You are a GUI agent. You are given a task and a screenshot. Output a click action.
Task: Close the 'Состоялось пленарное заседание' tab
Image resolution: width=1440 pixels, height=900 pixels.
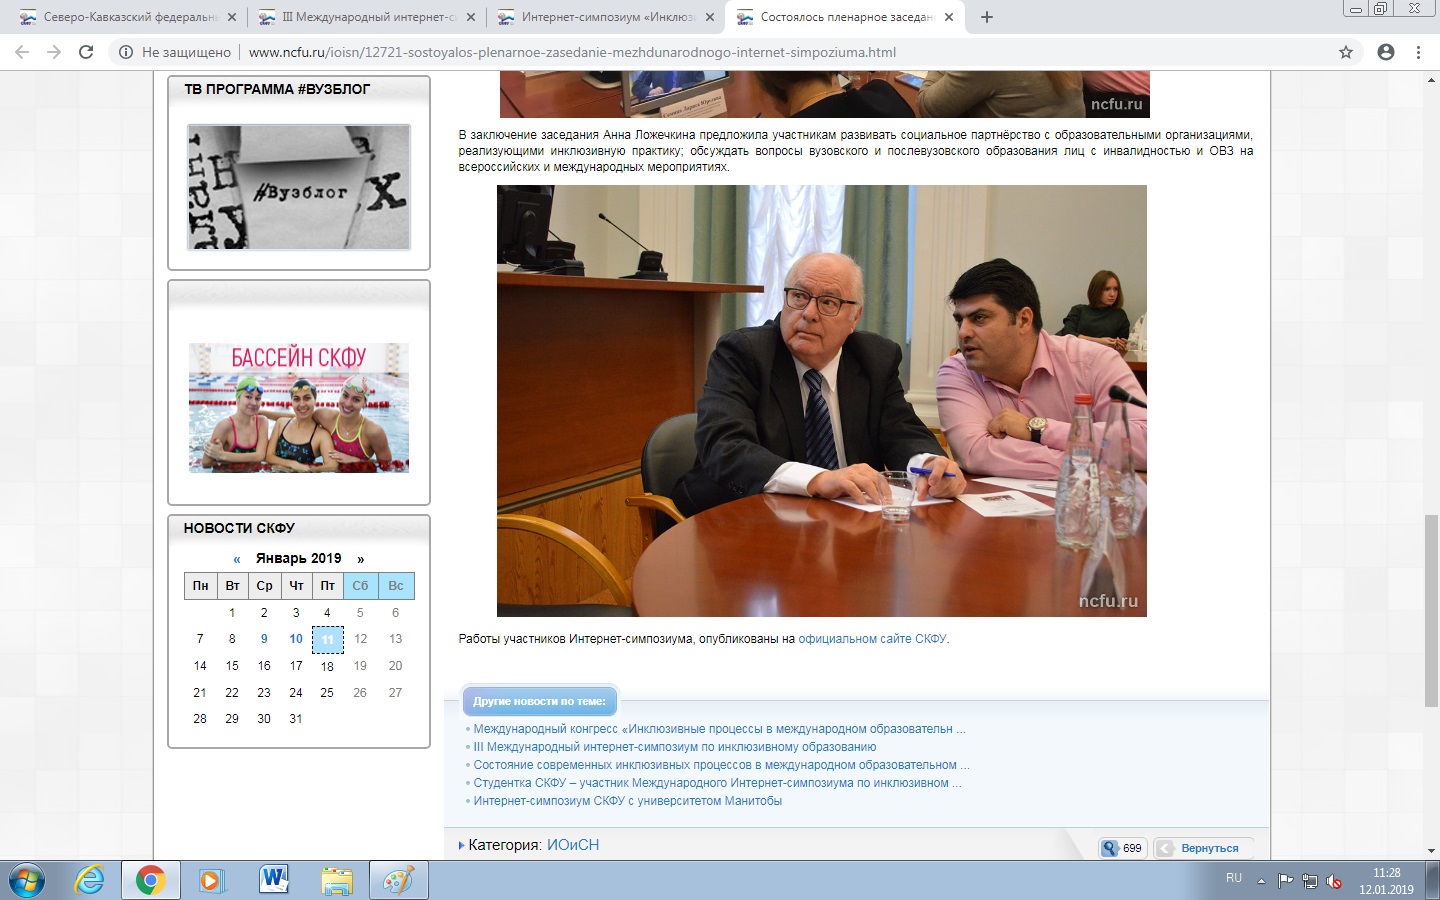949,17
